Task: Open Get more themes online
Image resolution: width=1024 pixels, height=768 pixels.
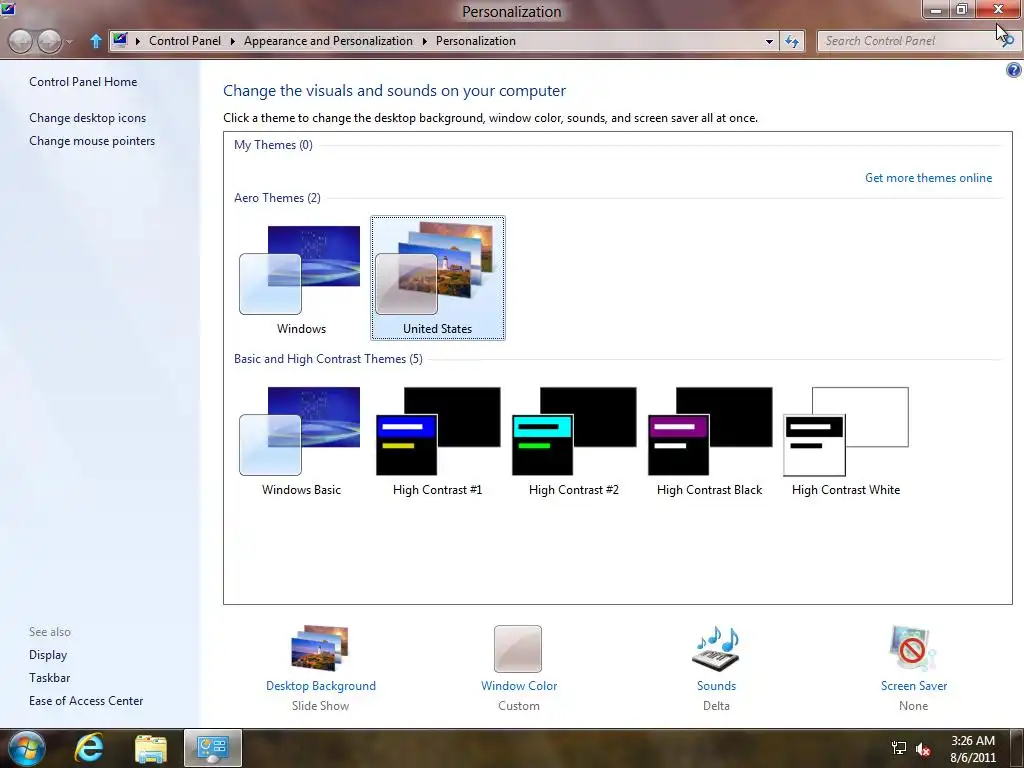Action: 928,178
